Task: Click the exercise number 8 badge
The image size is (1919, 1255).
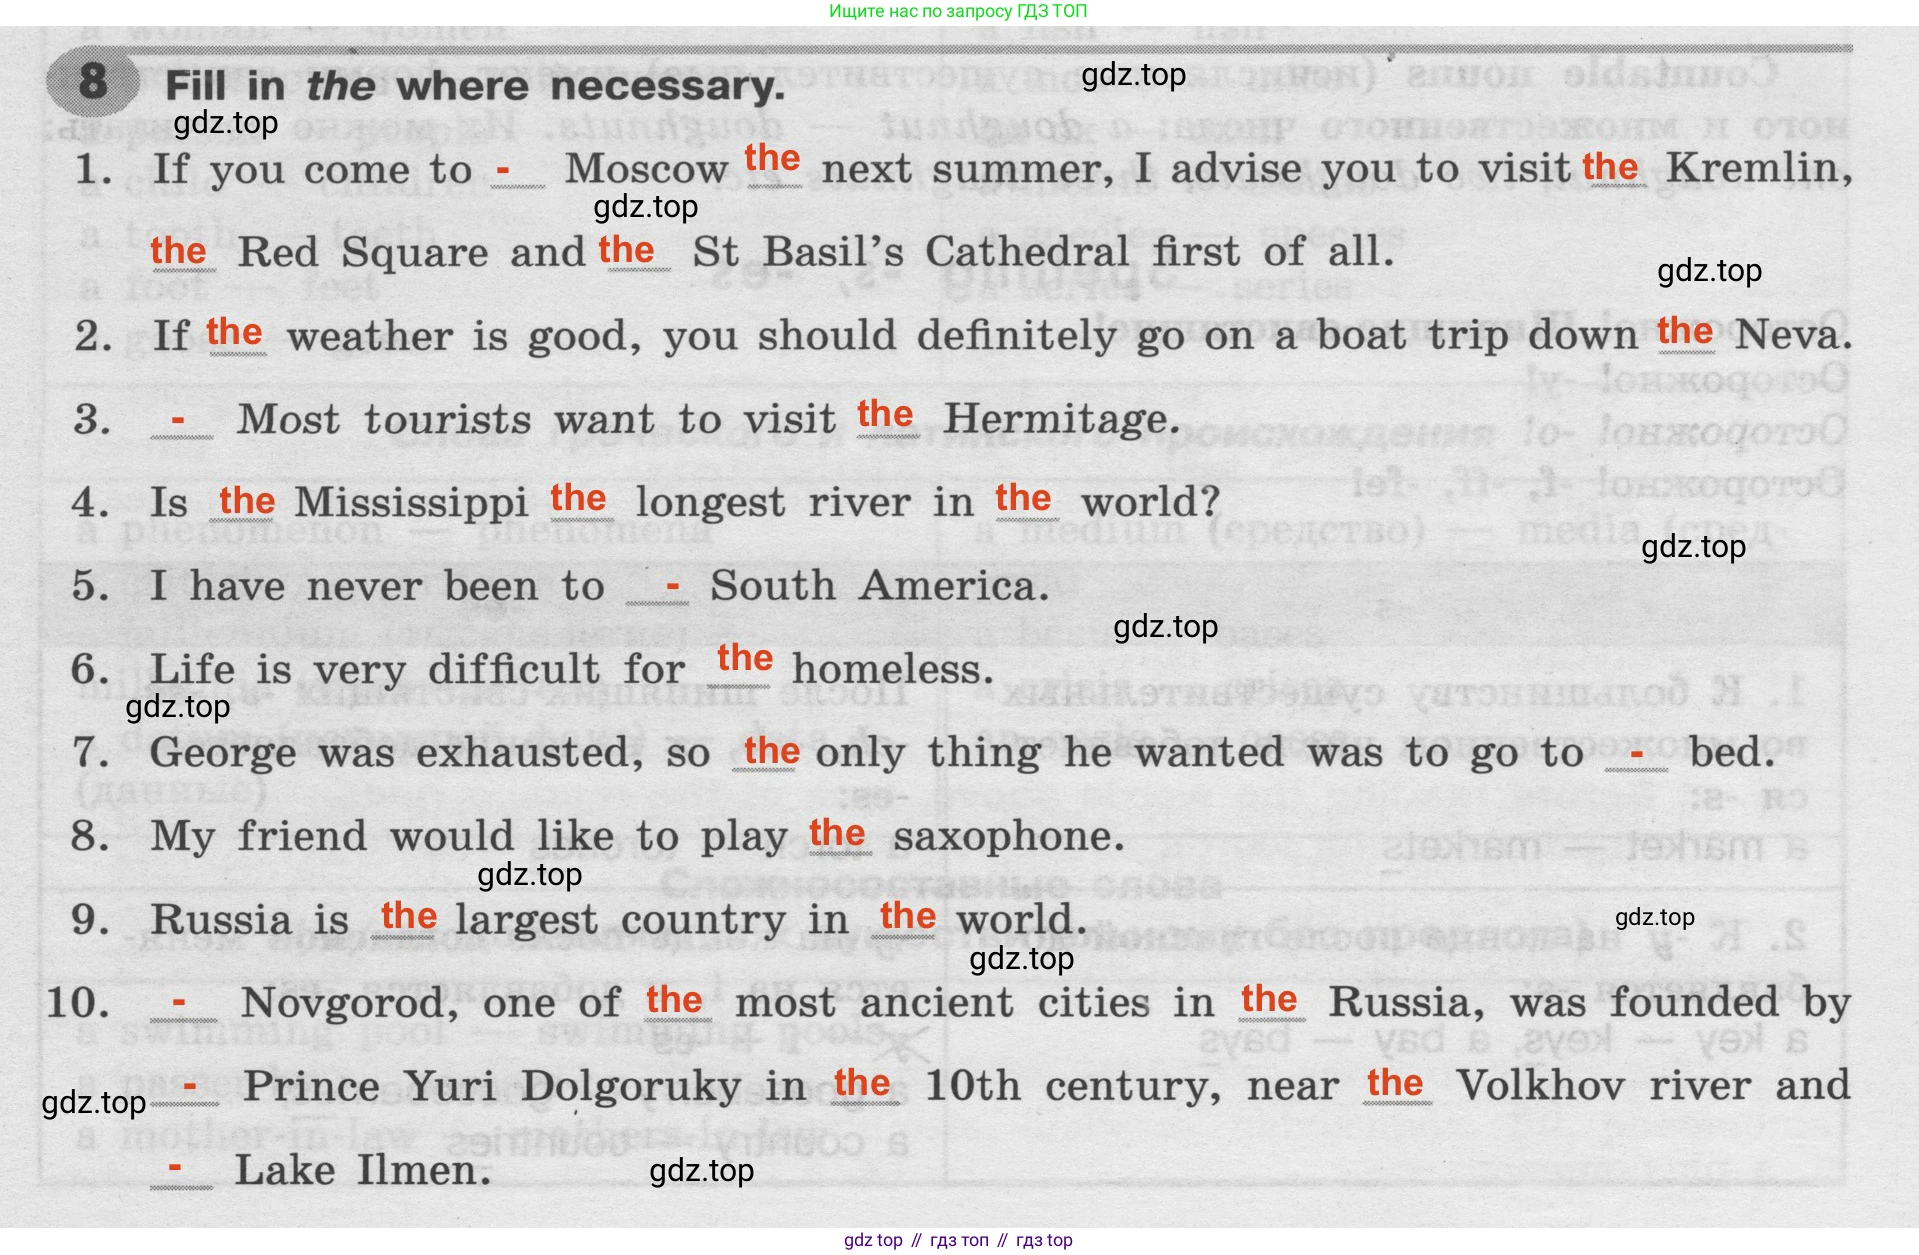Action: point(92,82)
